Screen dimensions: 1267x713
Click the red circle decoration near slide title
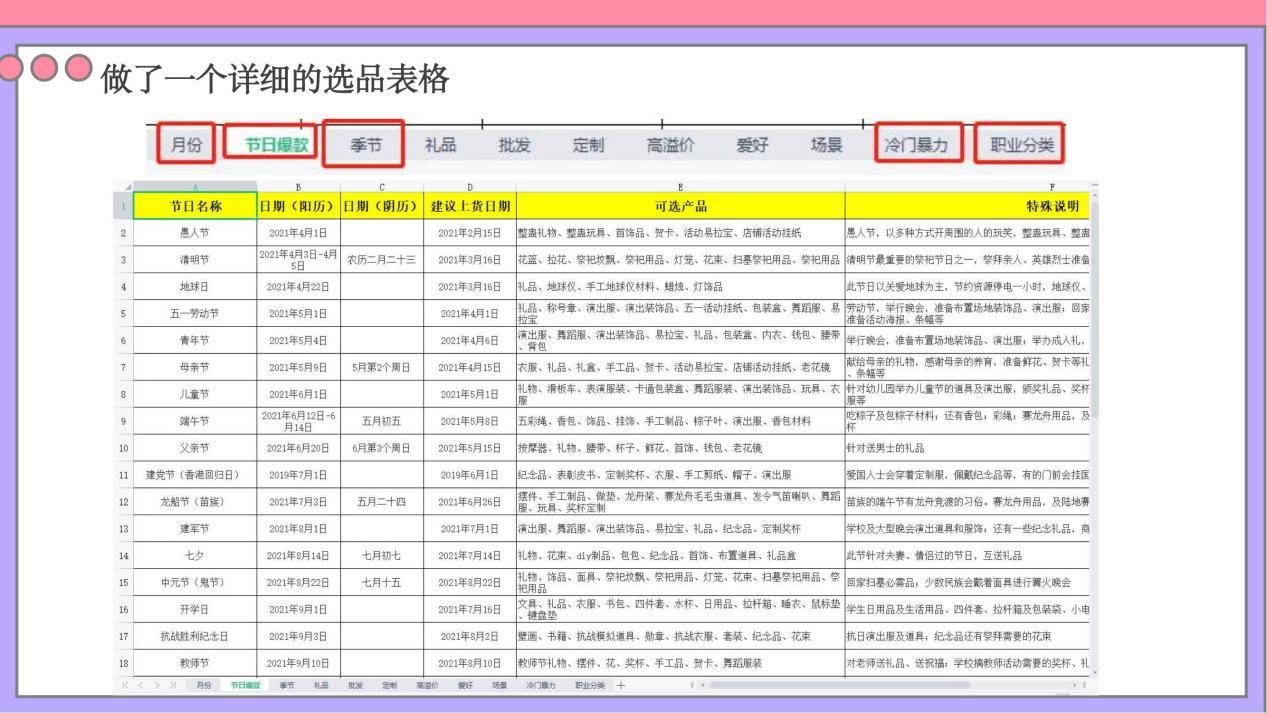pos(10,66)
